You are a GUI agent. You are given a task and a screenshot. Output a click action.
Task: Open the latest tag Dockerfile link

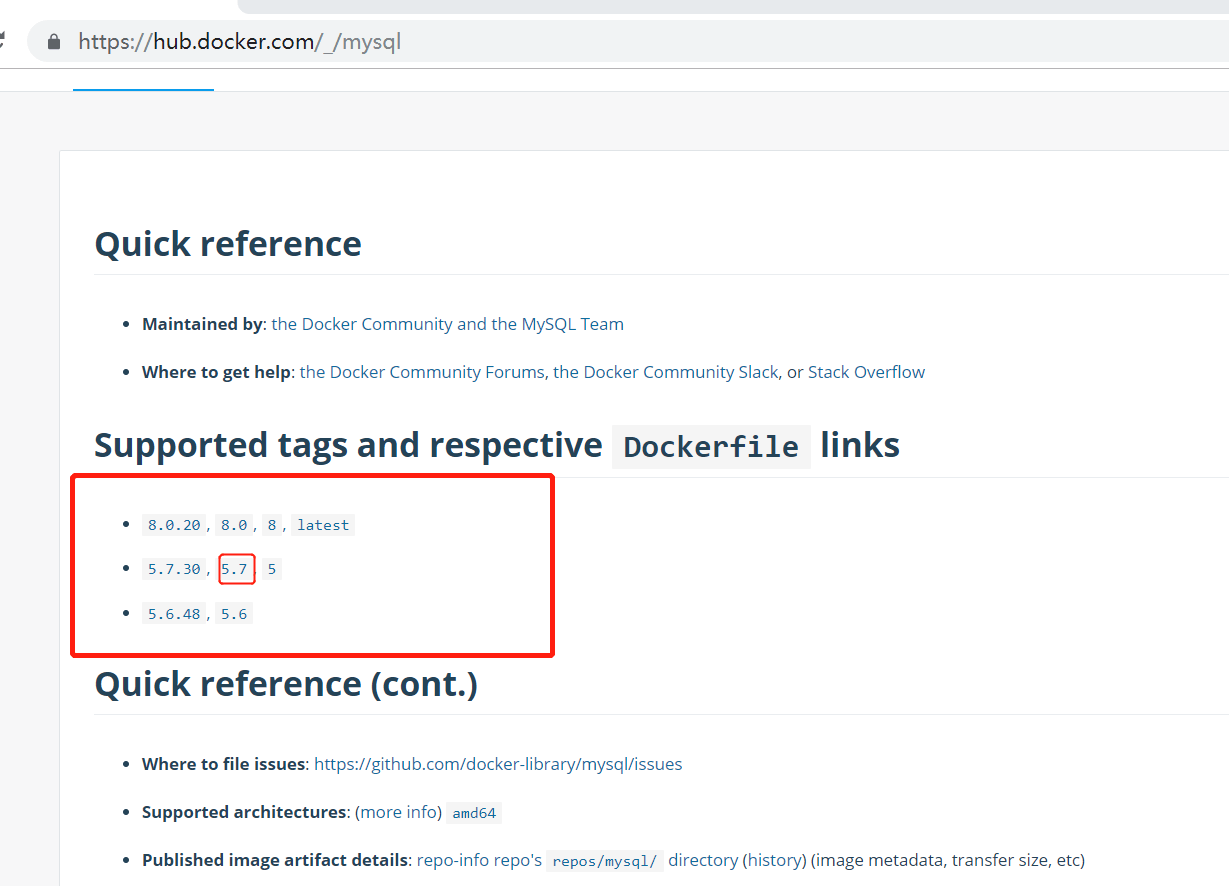pyautogui.click(x=323, y=525)
